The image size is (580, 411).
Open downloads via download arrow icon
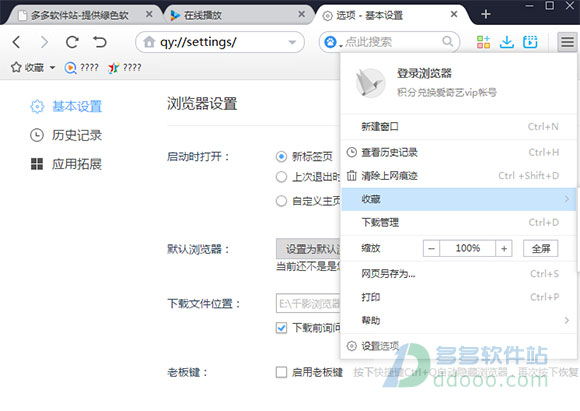pyautogui.click(x=506, y=42)
